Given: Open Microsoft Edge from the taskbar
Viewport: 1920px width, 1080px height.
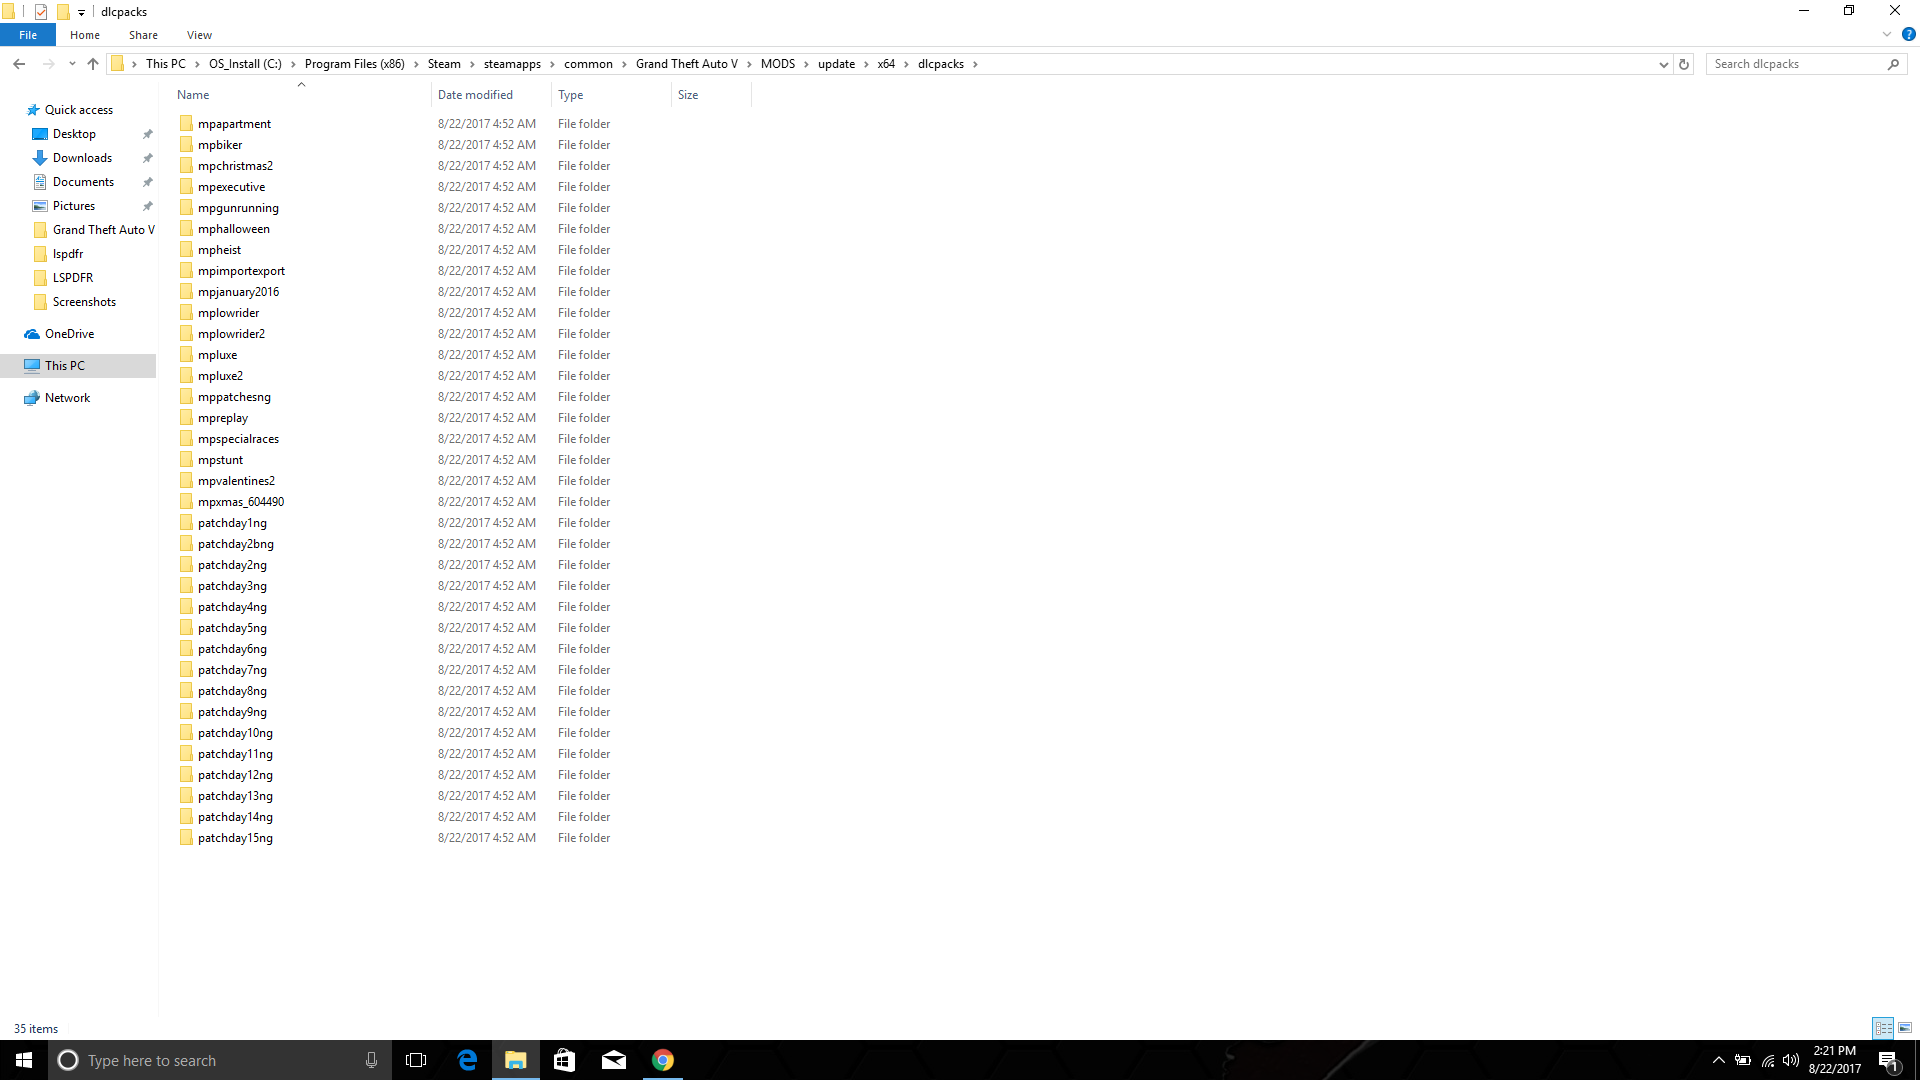Looking at the screenshot, I should point(467,1060).
